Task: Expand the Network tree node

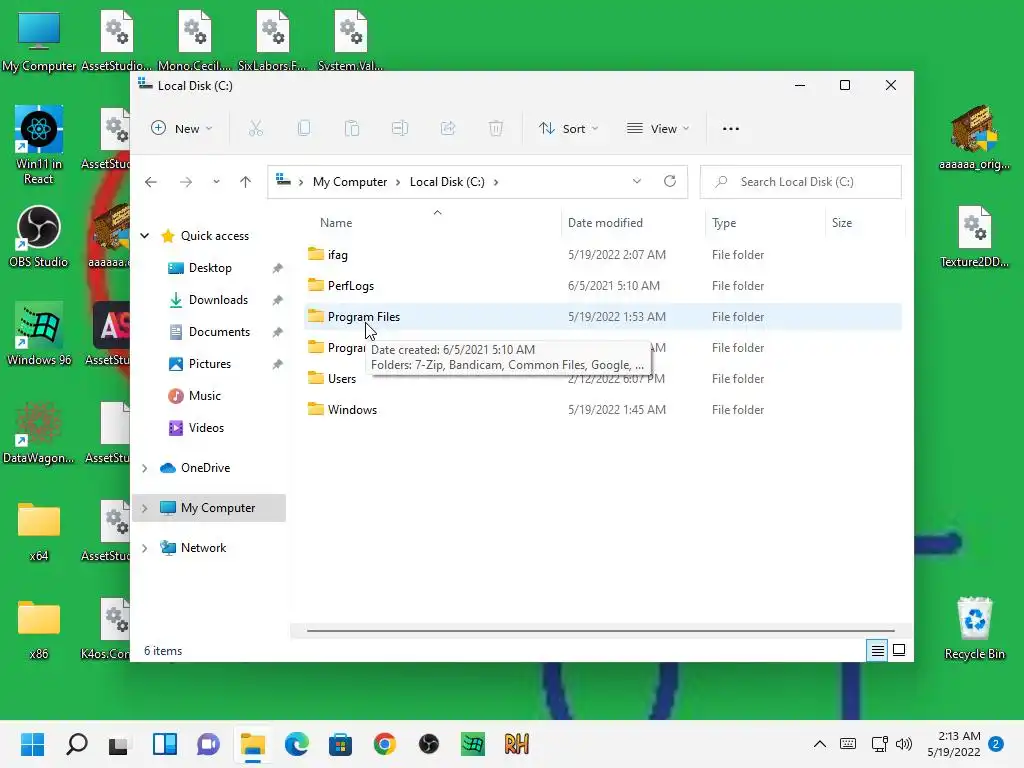Action: tap(145, 548)
